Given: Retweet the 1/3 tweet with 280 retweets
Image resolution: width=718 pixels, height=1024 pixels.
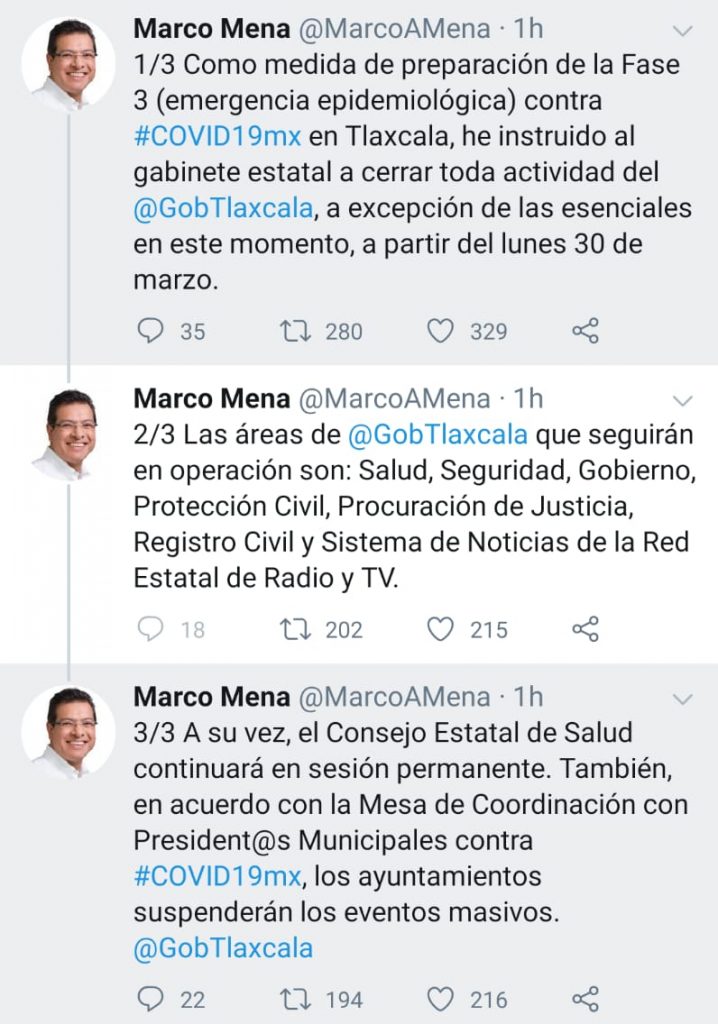Looking at the screenshot, I should (295, 331).
